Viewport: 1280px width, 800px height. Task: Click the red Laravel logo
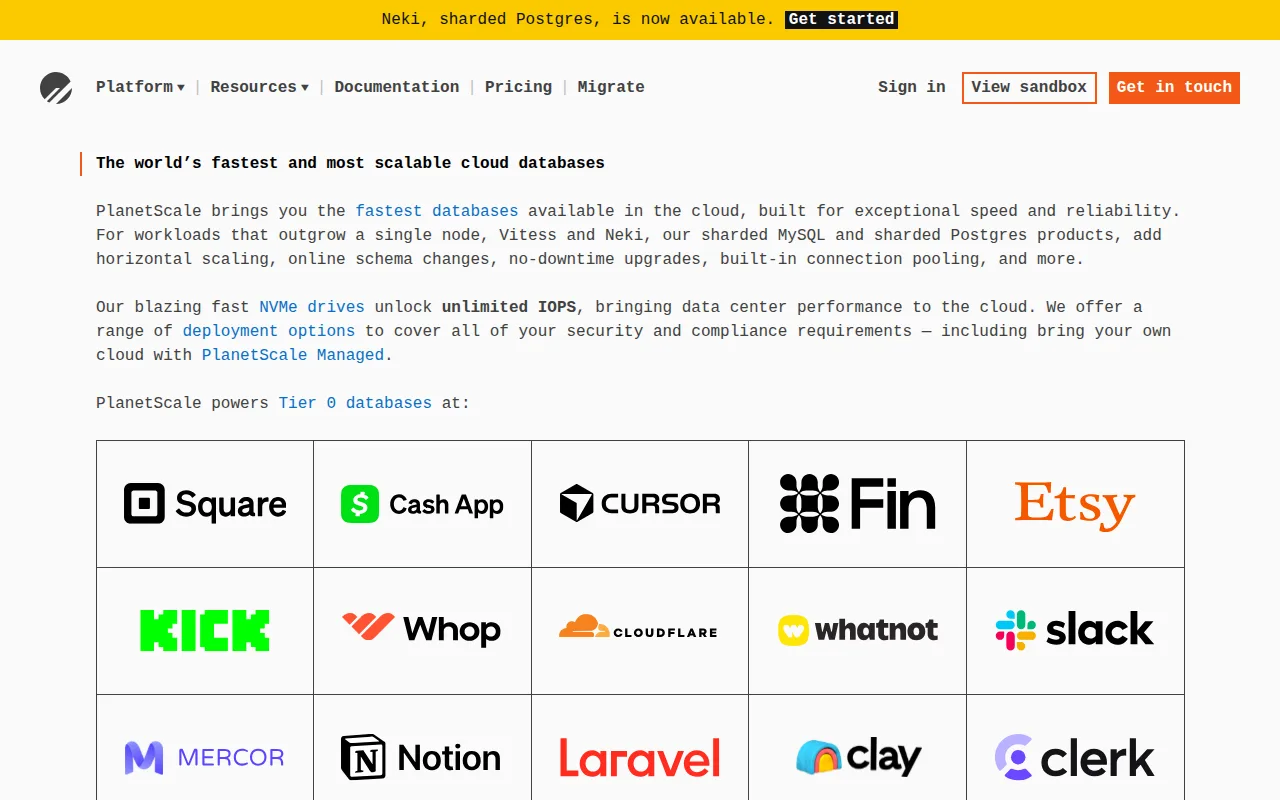640,758
